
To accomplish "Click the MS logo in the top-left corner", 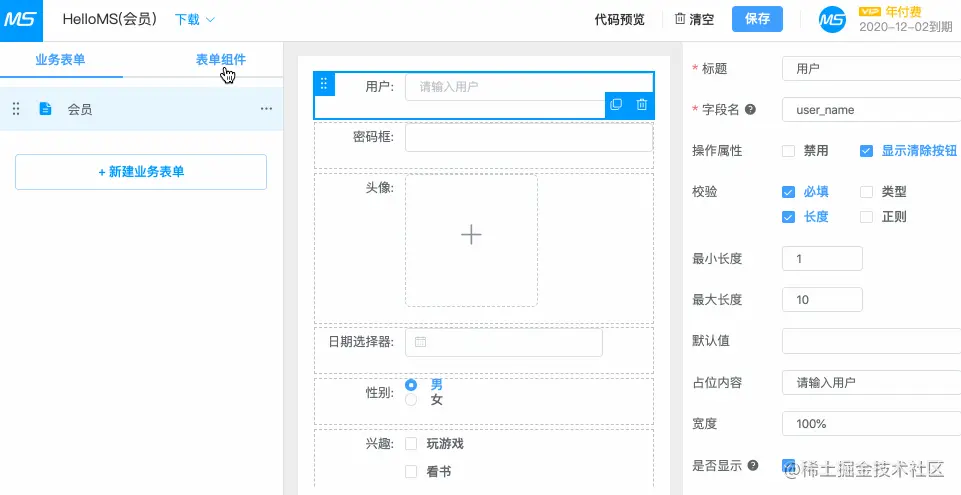I will point(21,20).
